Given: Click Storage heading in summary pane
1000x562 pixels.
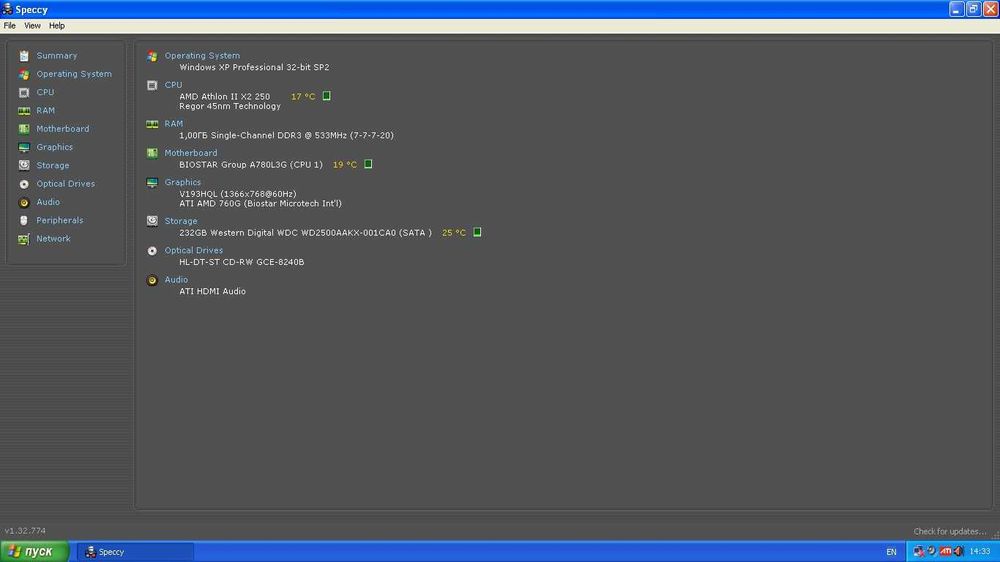Looking at the screenshot, I should click(181, 221).
